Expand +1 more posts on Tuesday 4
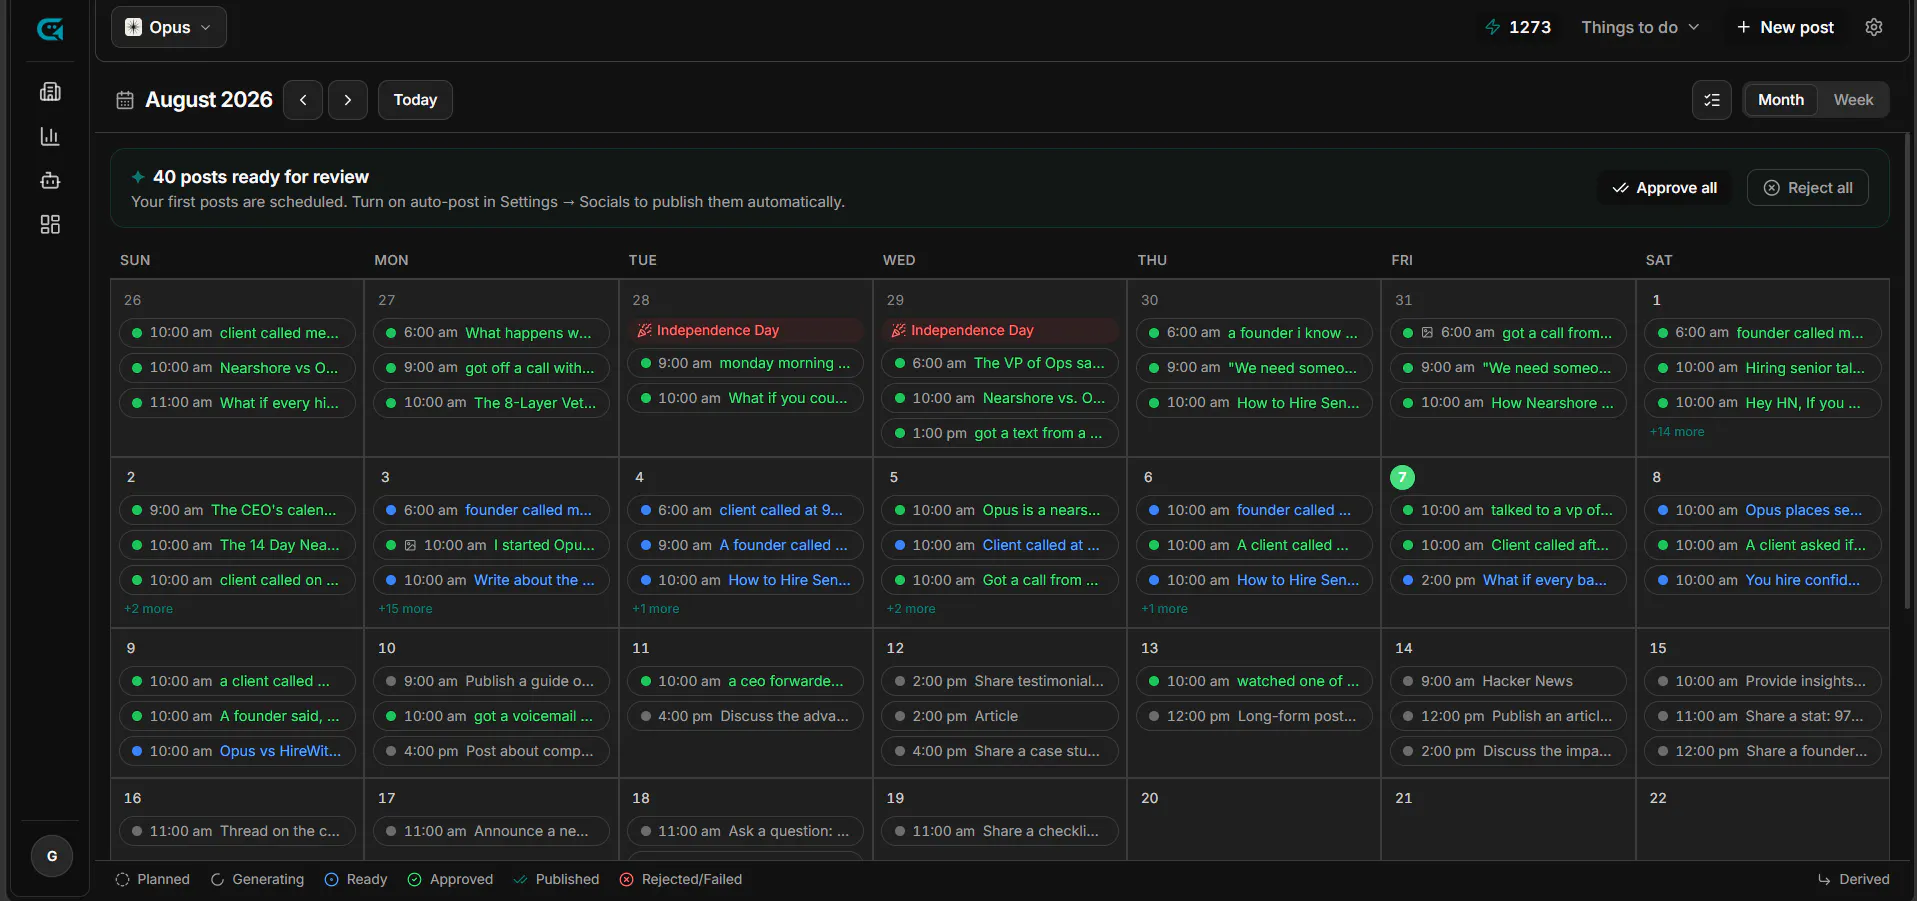 [x=656, y=609]
